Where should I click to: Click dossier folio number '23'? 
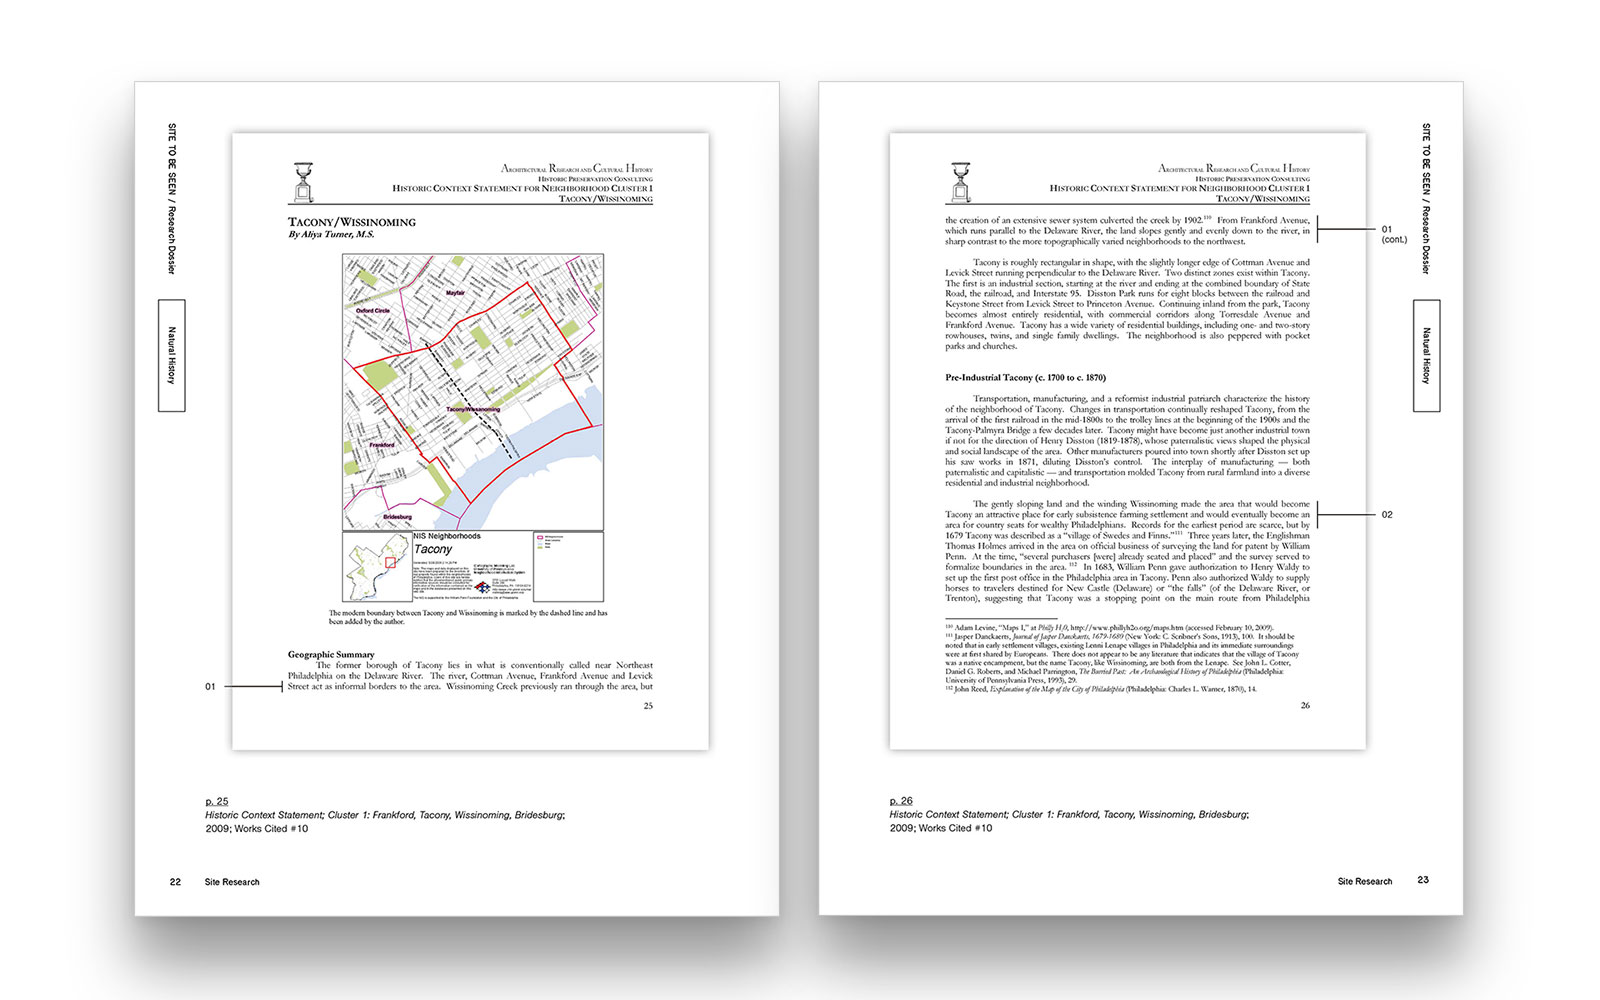pos(1423,880)
